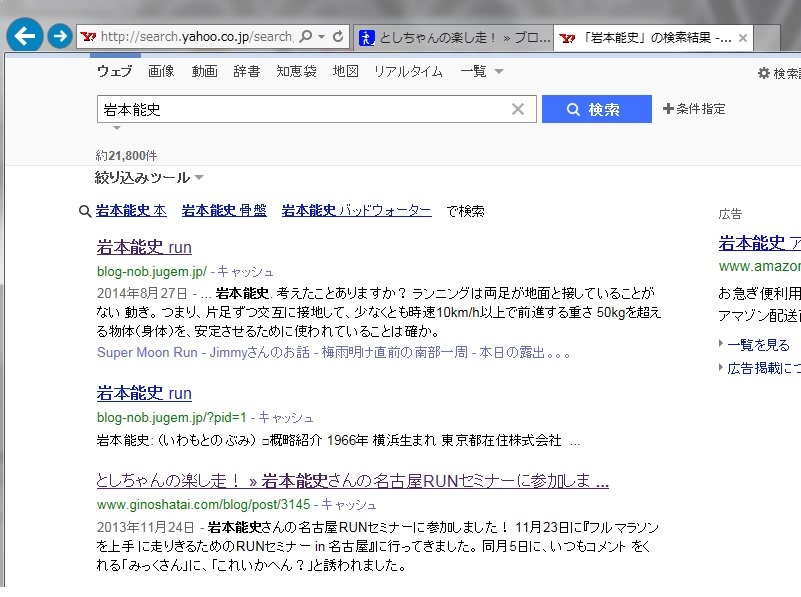Screen dimensions: 801x597
Task: Go forward with the browser forward arrow
Action: [60, 36]
